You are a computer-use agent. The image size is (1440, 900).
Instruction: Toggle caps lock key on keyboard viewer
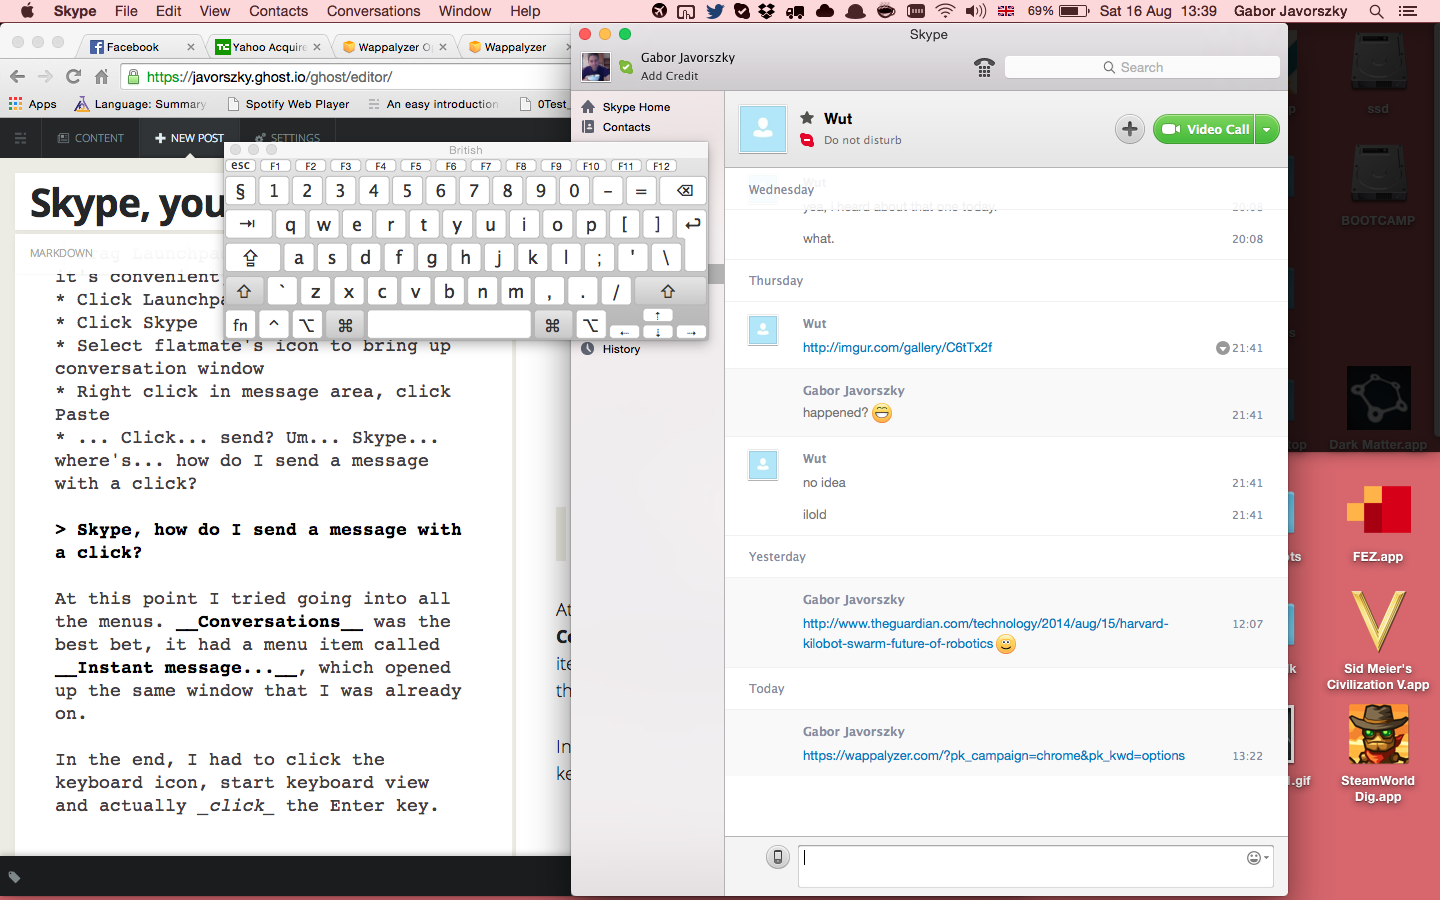pyautogui.click(x=251, y=258)
